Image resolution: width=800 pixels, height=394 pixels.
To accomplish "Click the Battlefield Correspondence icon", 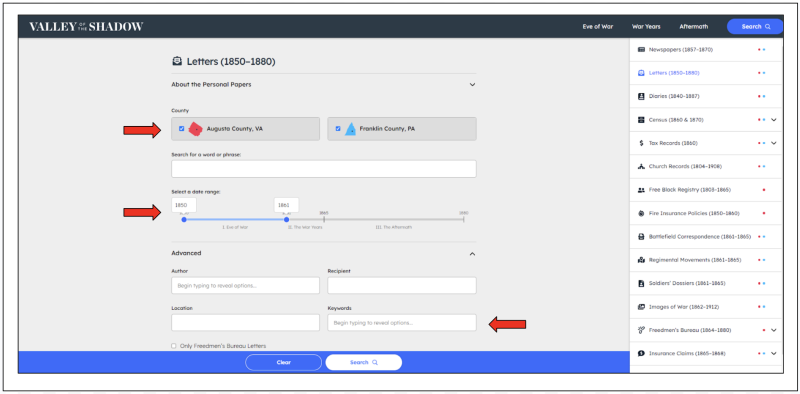I will (x=641, y=237).
